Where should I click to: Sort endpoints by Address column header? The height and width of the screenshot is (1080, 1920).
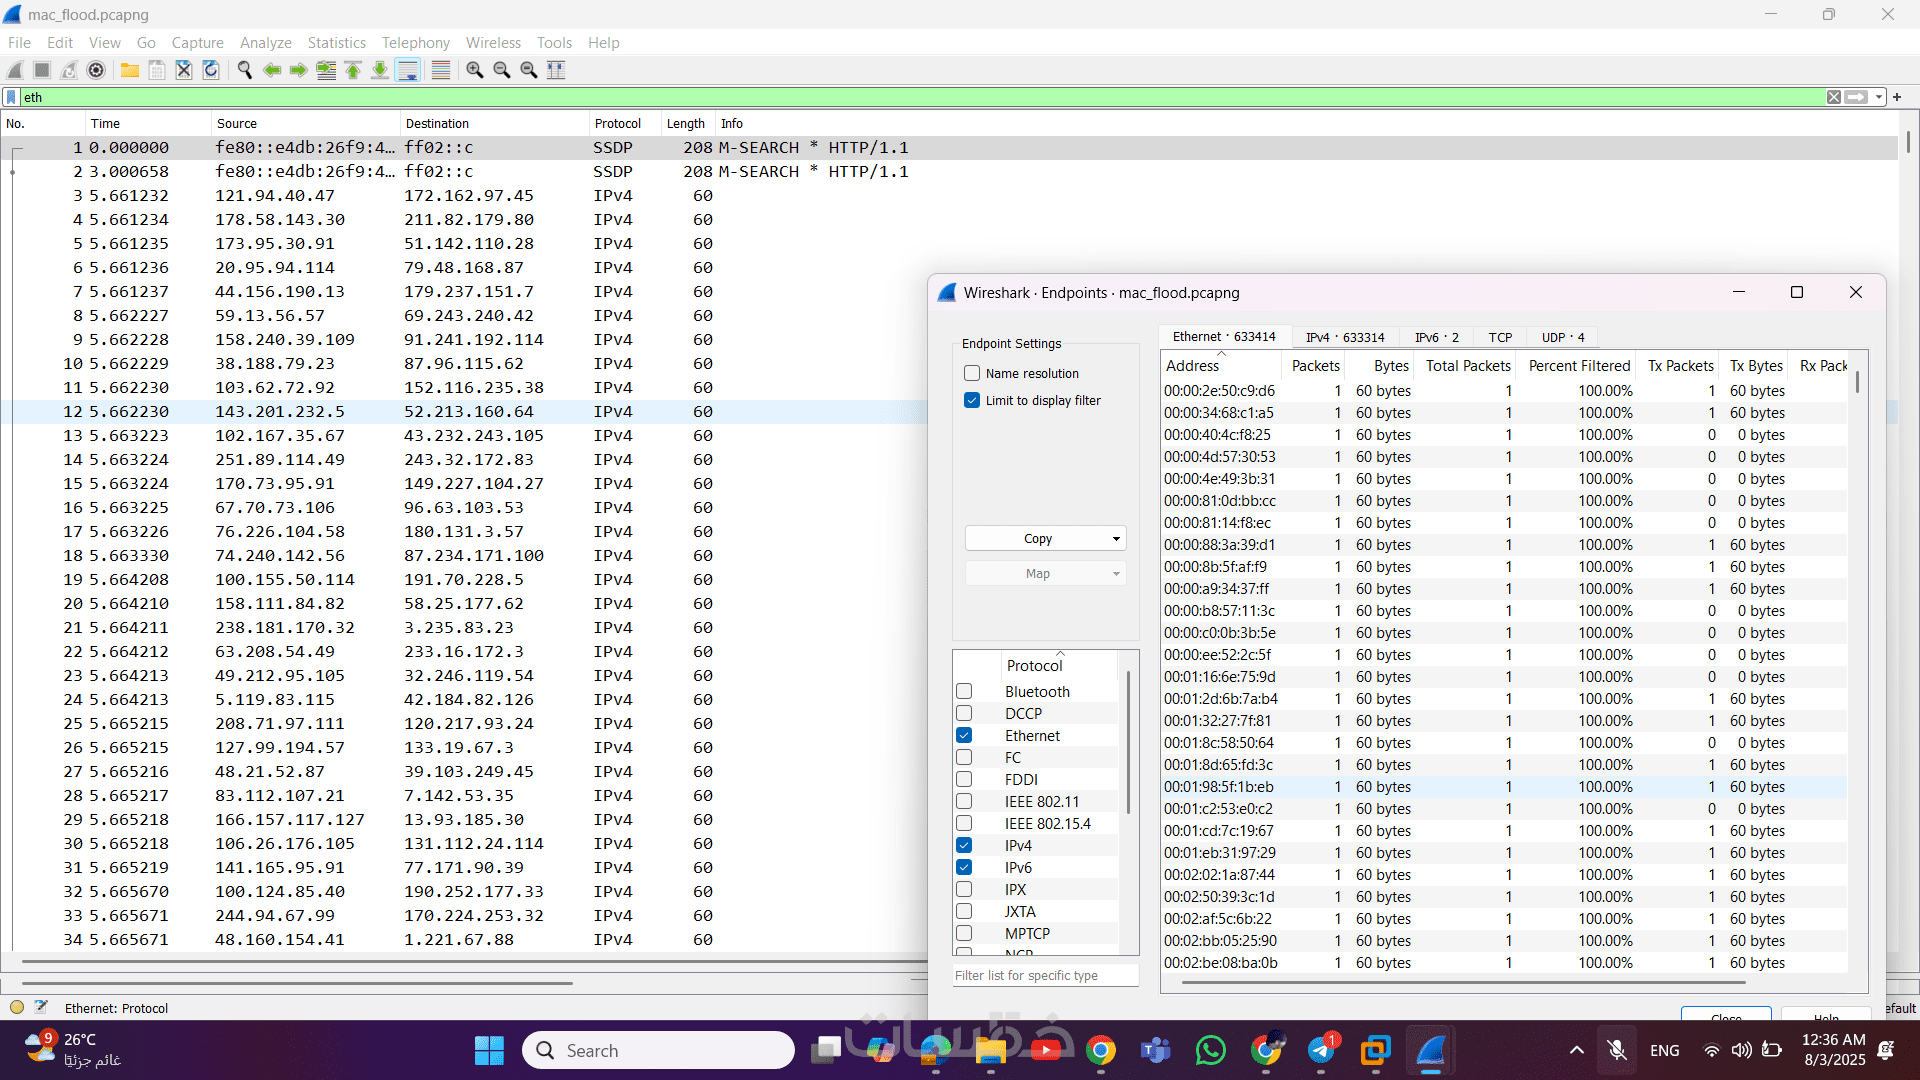(1193, 366)
